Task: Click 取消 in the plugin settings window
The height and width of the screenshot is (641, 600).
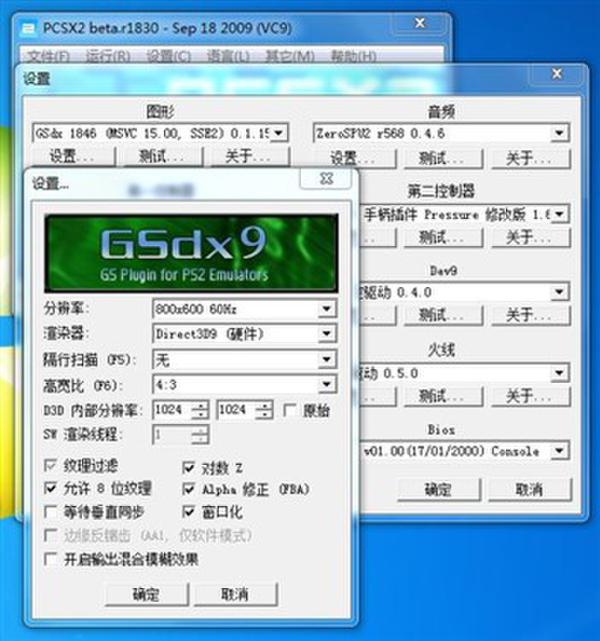Action: click(x=530, y=489)
